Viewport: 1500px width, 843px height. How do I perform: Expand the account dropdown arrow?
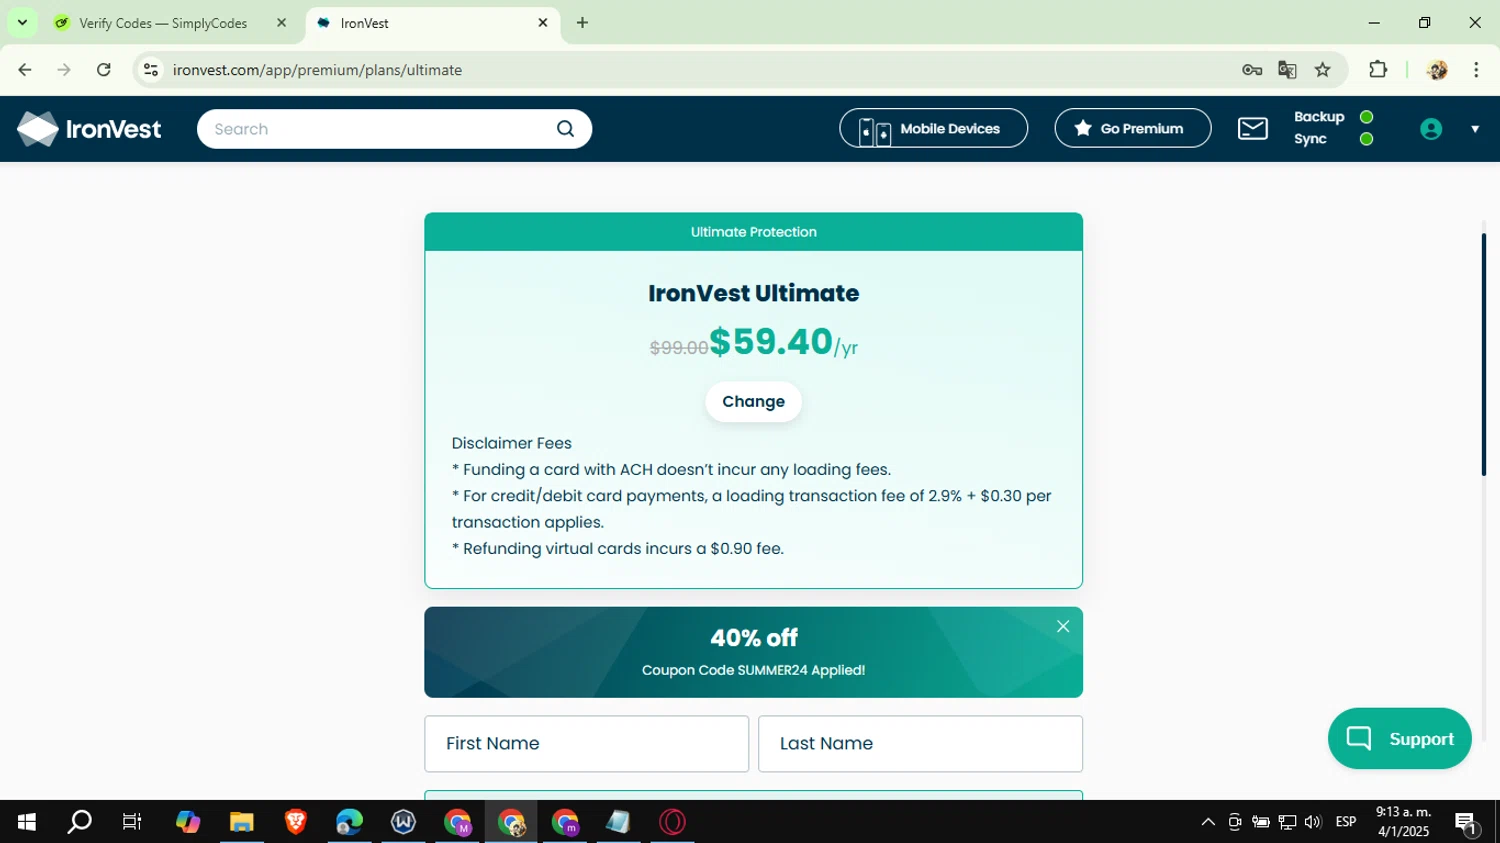[1474, 129]
